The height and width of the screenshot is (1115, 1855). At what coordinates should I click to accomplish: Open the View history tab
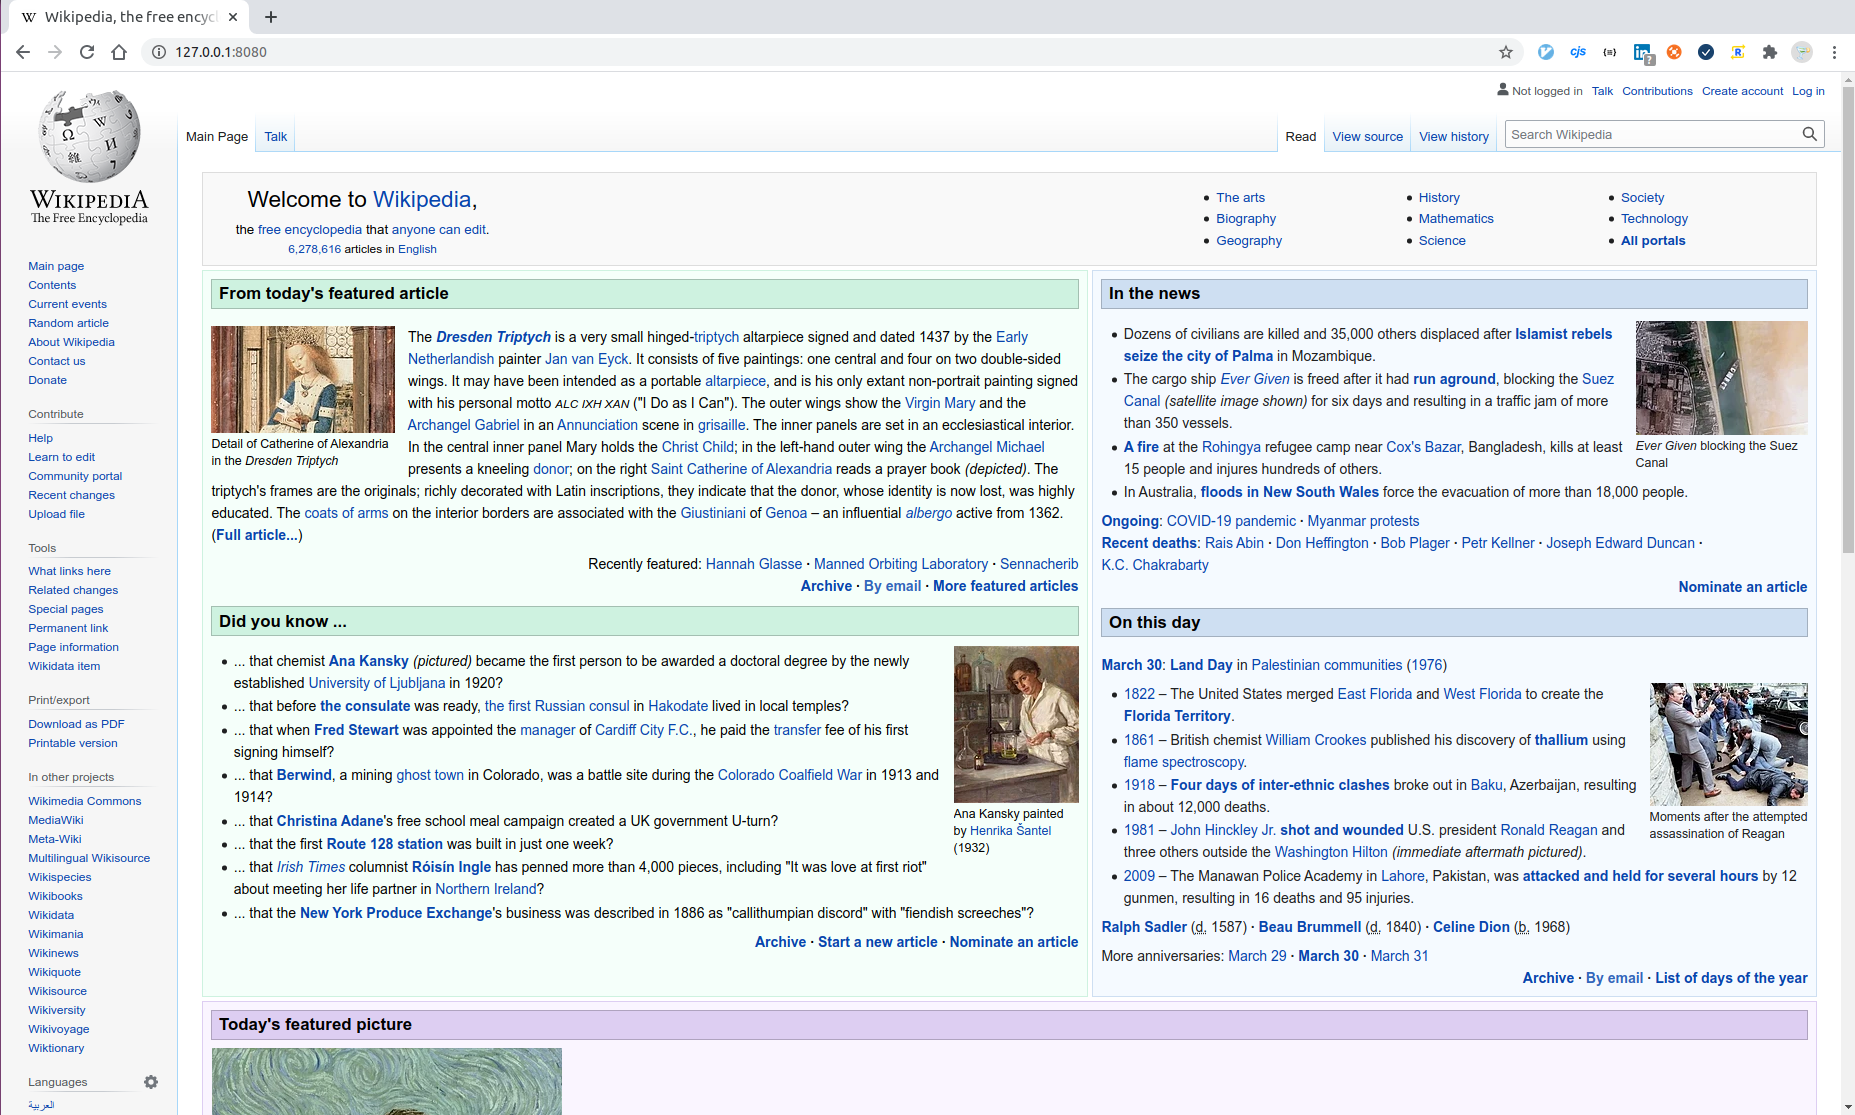[1454, 137]
